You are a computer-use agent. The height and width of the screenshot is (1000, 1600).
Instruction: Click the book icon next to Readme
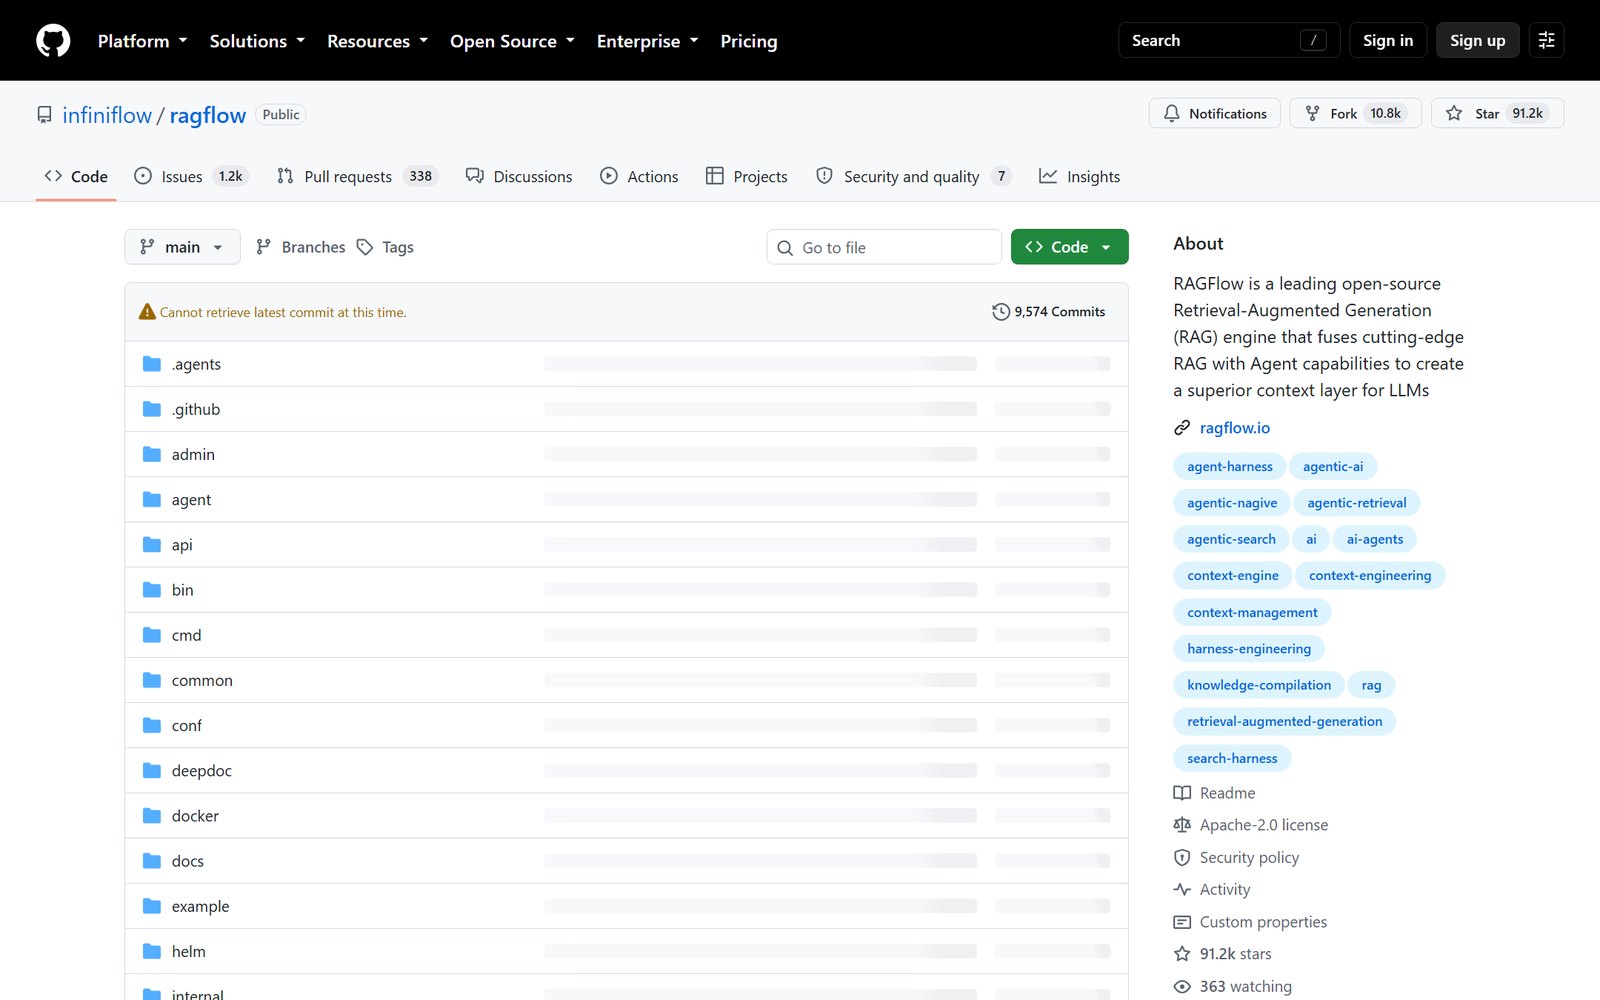[x=1182, y=793]
